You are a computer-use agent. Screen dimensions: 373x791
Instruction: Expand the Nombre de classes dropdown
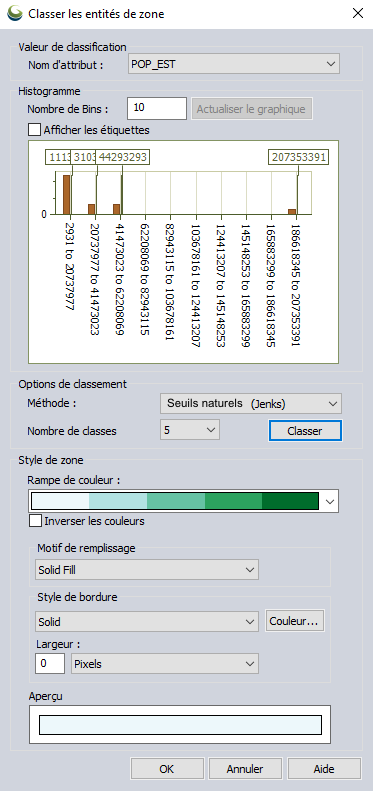pyautogui.click(x=190, y=430)
